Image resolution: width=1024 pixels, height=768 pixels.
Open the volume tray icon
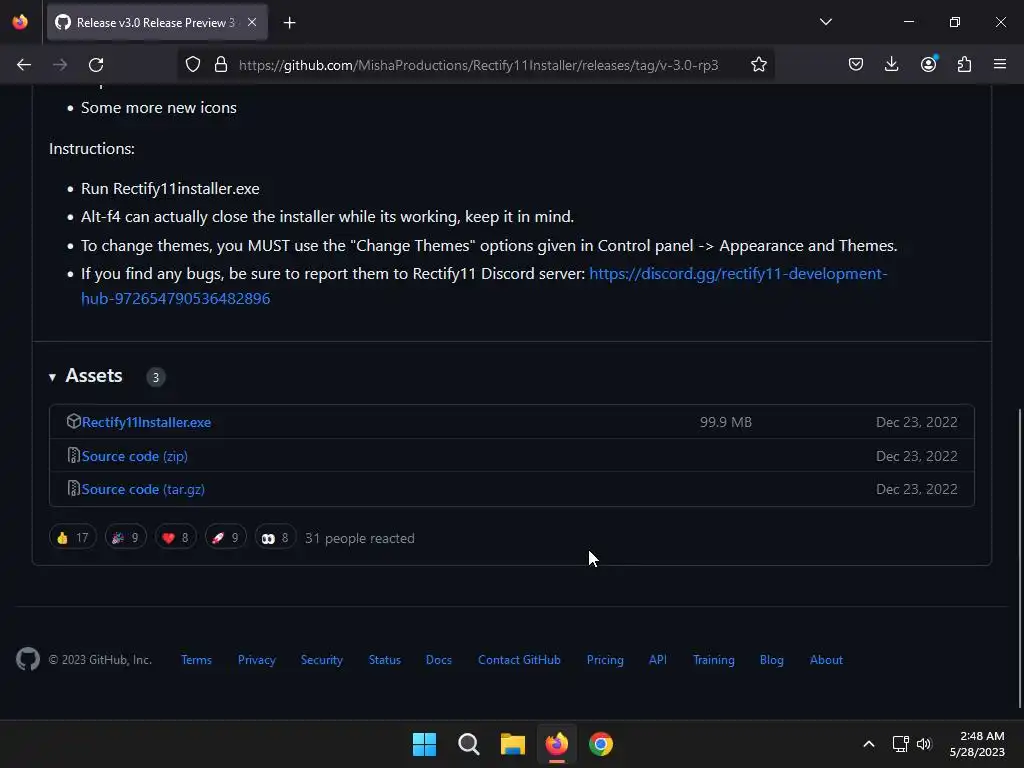pyautogui.click(x=924, y=744)
